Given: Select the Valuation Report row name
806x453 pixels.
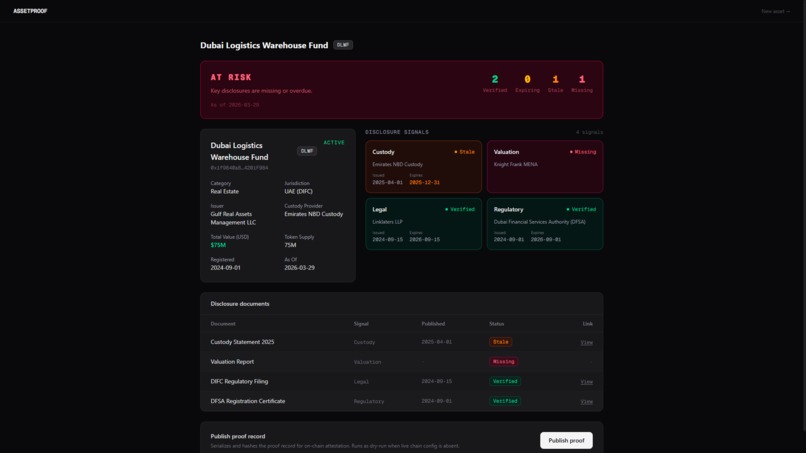Looking at the screenshot, I should (232, 362).
